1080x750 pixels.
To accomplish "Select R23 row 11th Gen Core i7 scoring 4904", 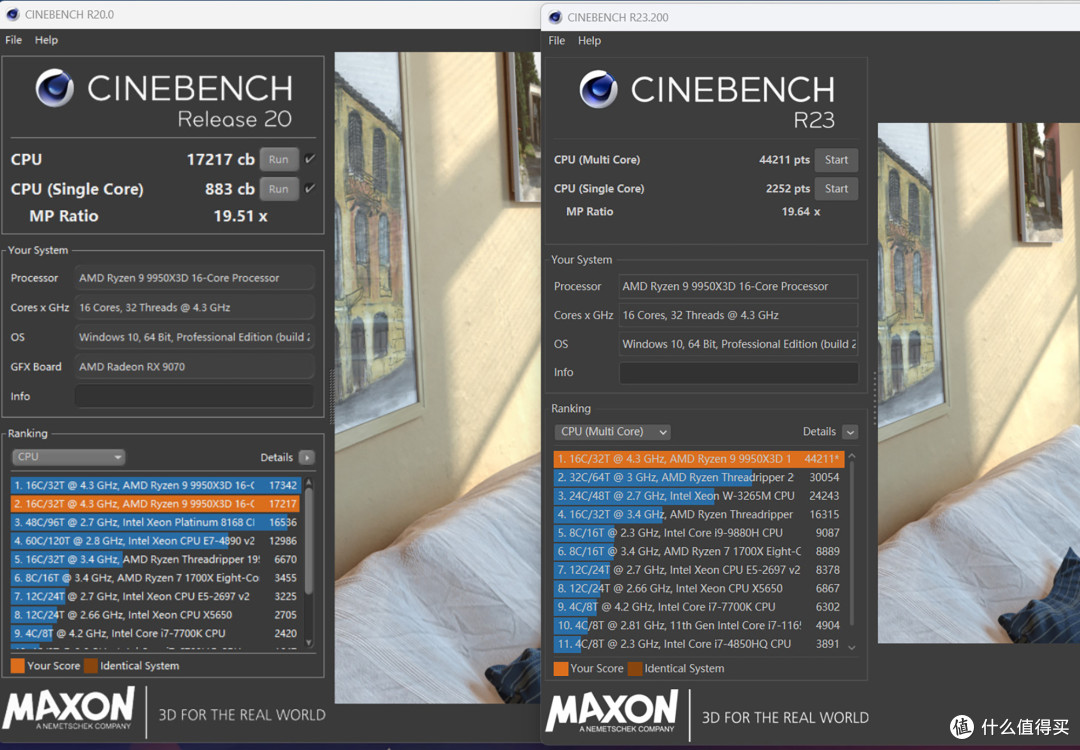I will pos(698,626).
